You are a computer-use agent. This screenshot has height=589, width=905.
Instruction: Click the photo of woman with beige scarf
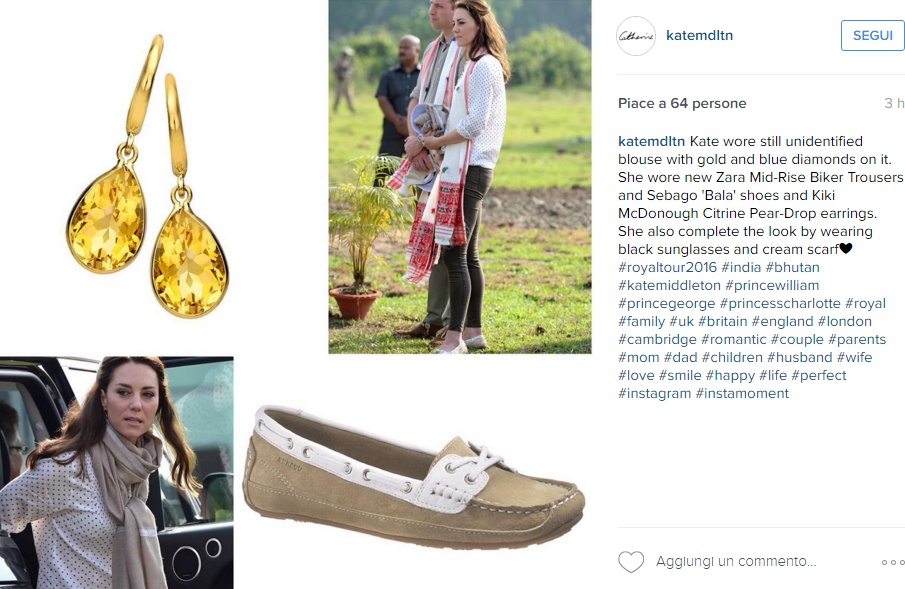117,473
